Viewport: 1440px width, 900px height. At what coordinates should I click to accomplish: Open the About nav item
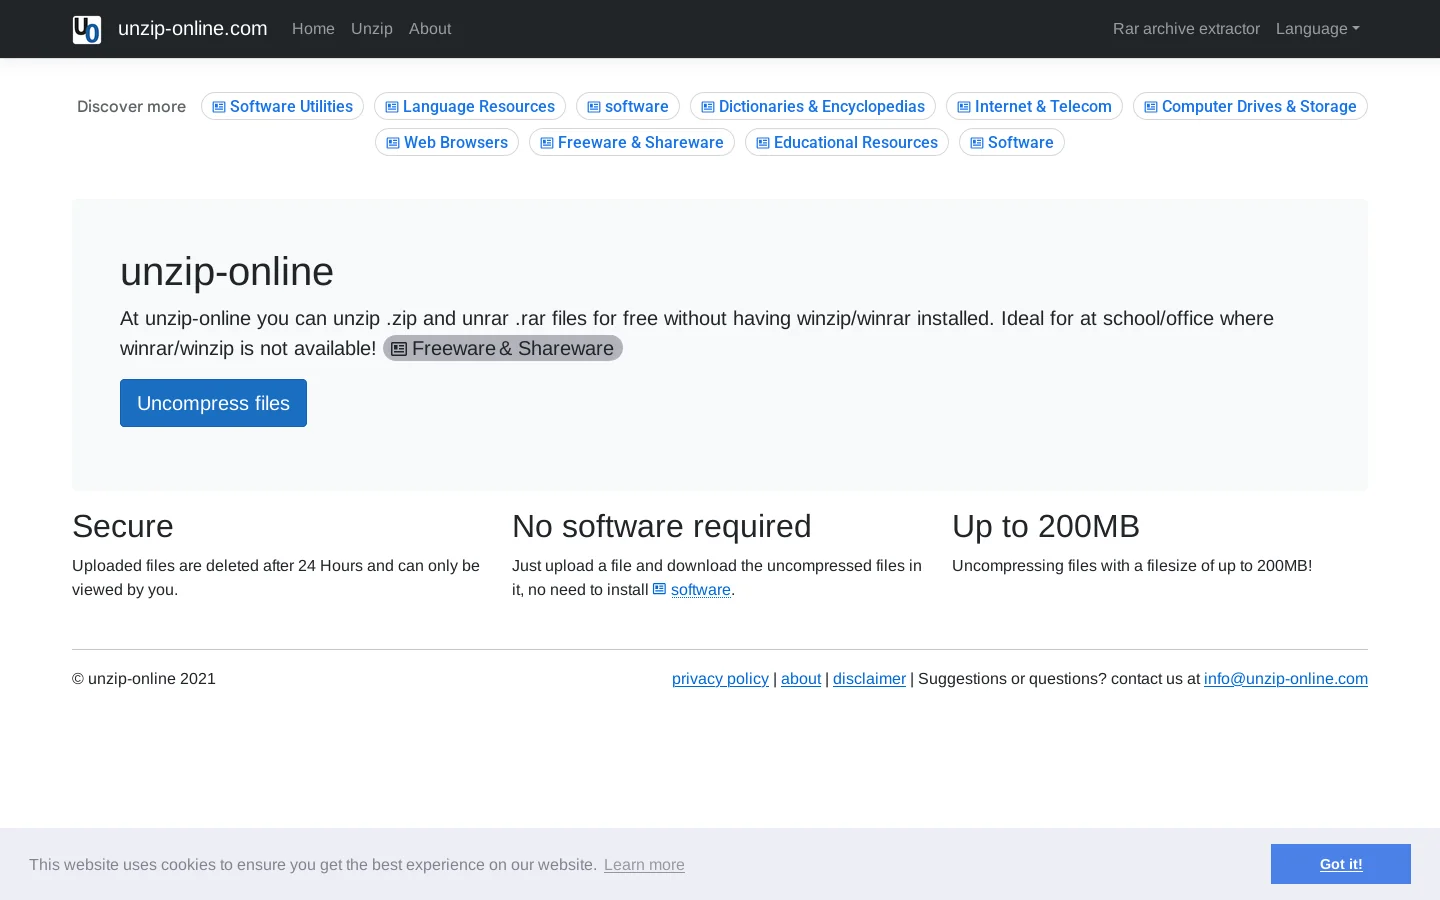point(430,29)
